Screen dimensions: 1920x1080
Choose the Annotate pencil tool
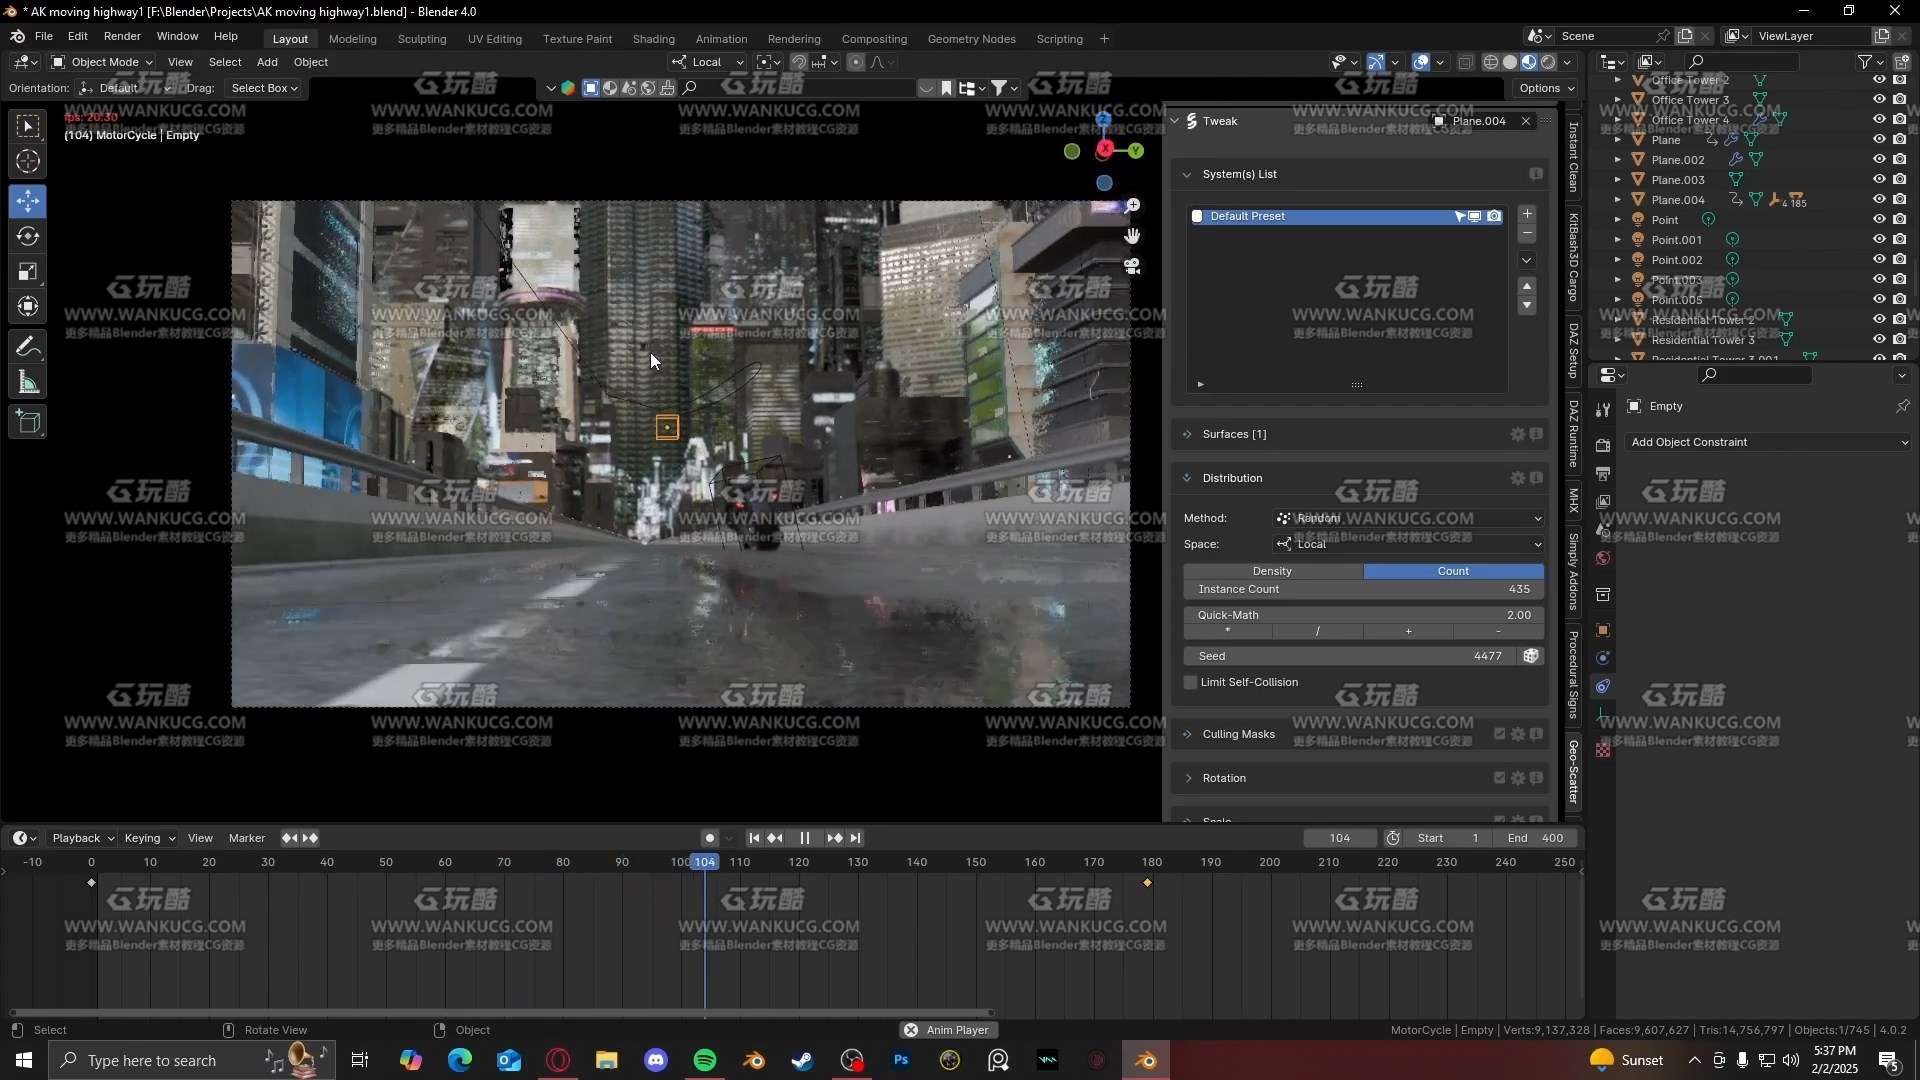coord(28,347)
